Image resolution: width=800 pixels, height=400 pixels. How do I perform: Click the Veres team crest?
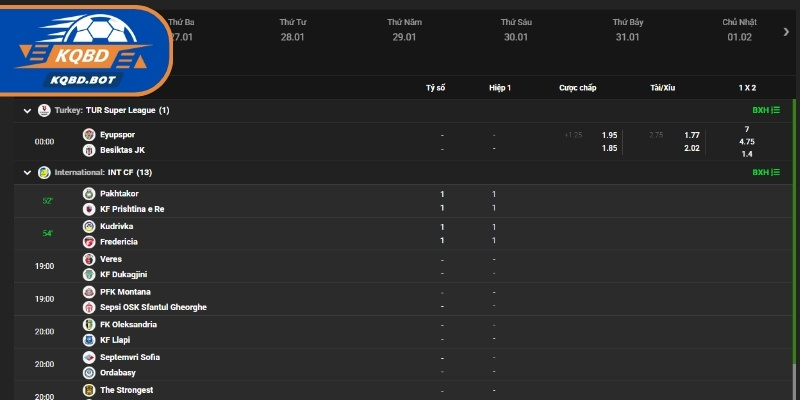click(89, 259)
